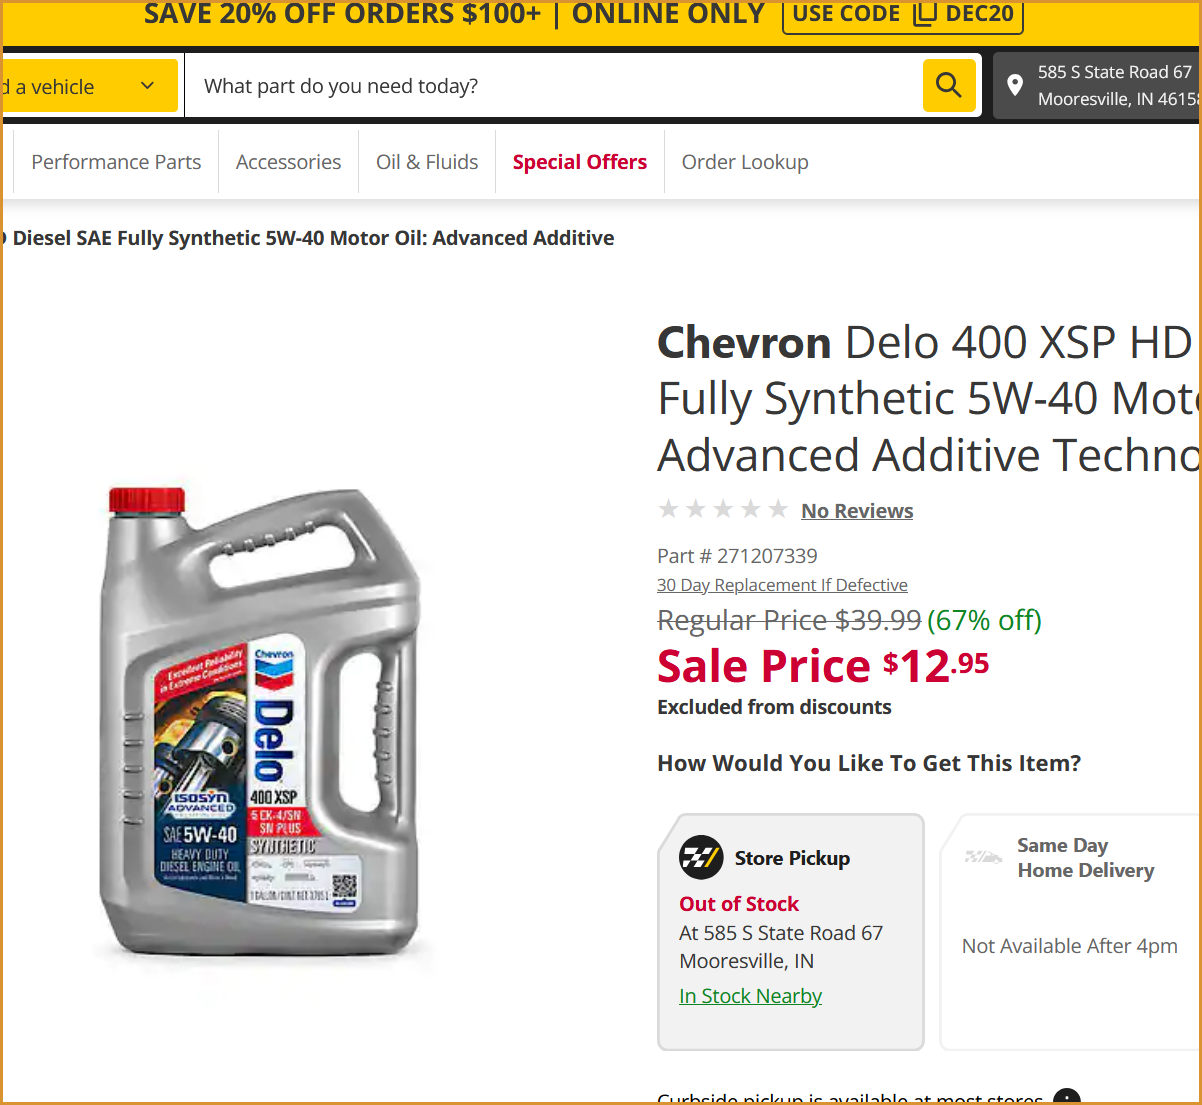Click the Same Day Delivery car icon

point(983,857)
